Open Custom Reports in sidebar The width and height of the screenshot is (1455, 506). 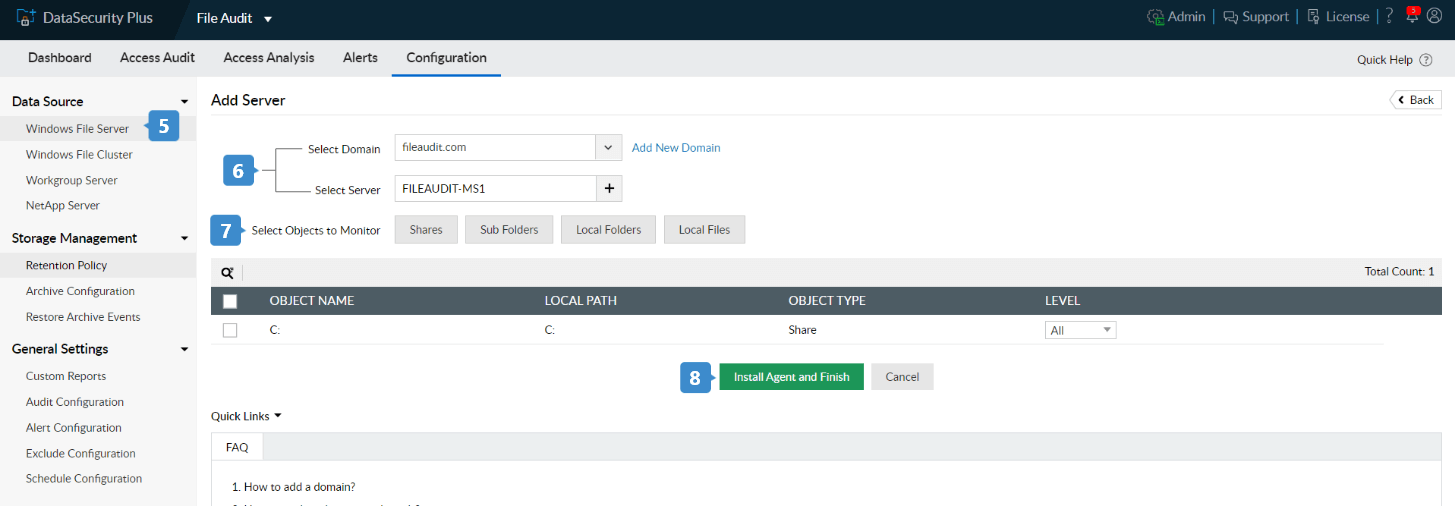point(66,377)
